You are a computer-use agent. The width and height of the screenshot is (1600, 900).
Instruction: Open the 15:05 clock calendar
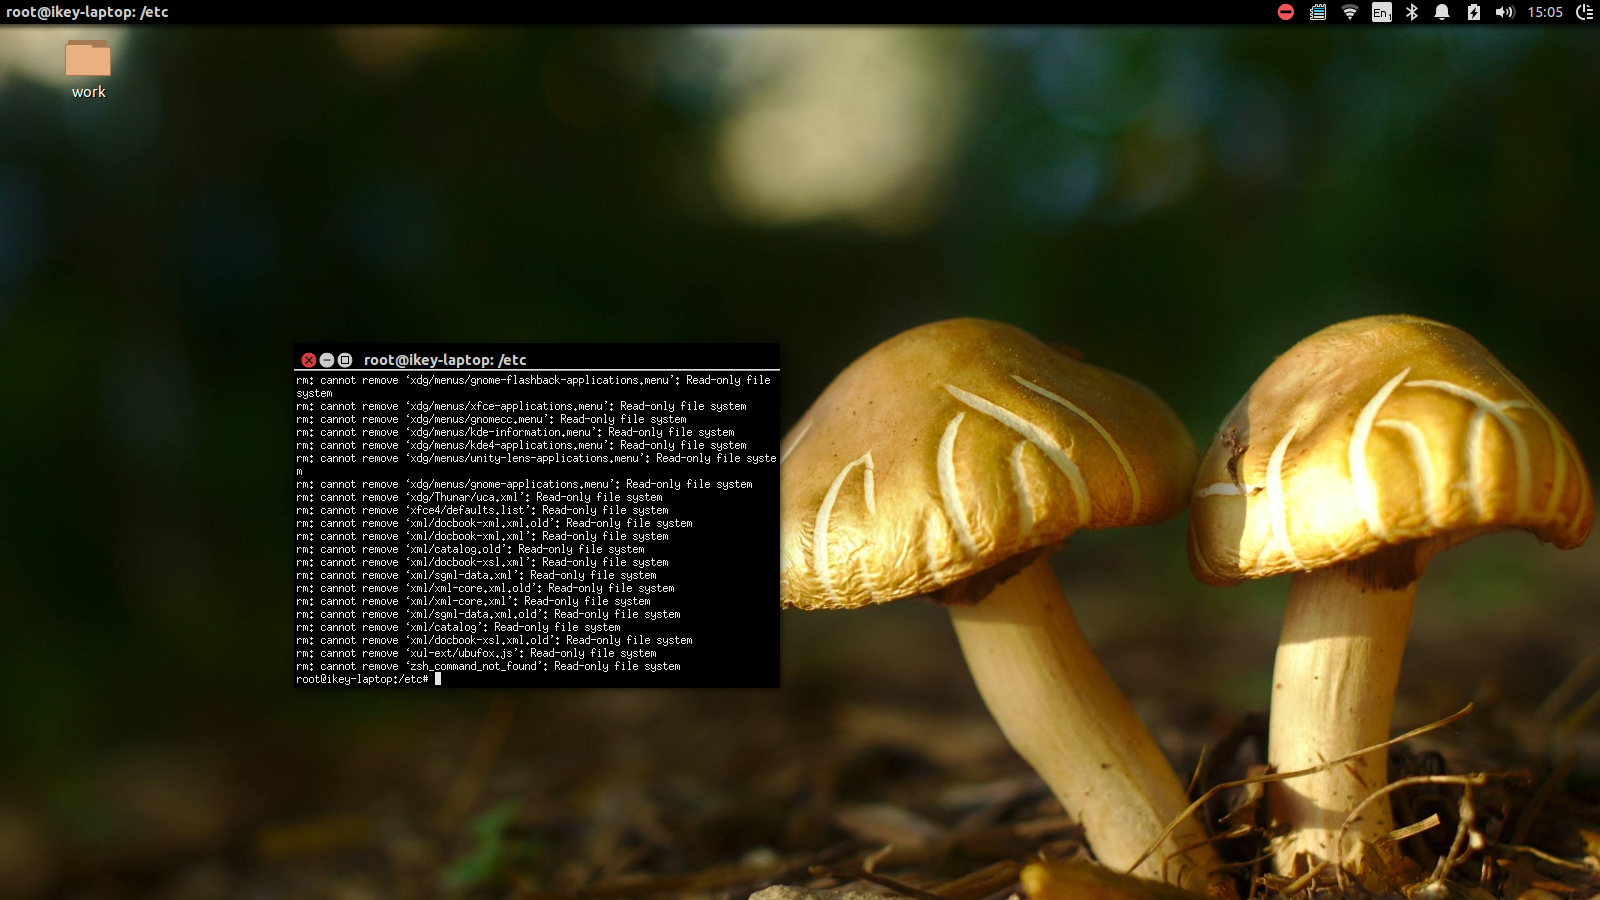tap(1545, 12)
